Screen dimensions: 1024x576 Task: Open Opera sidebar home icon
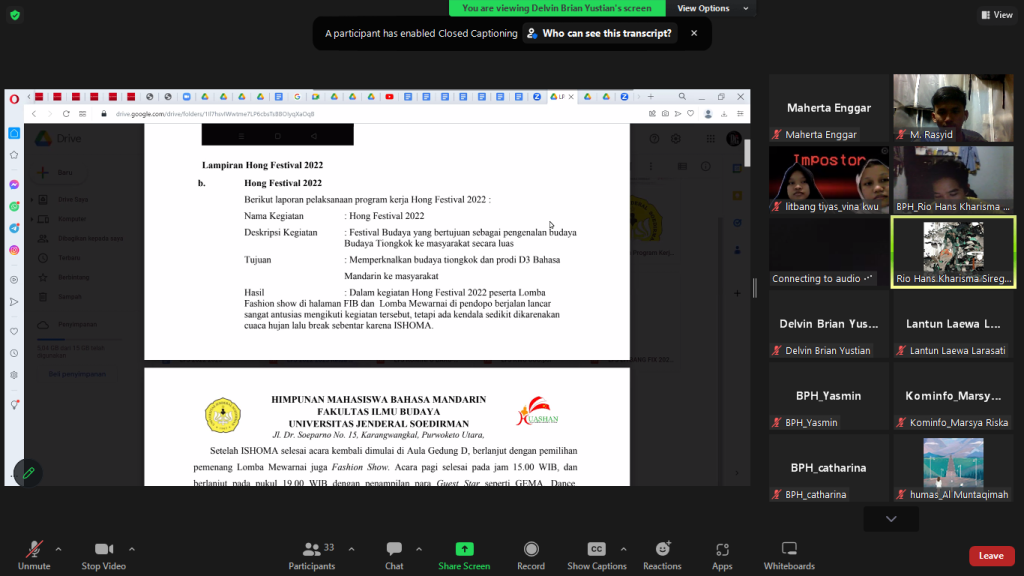(14, 133)
